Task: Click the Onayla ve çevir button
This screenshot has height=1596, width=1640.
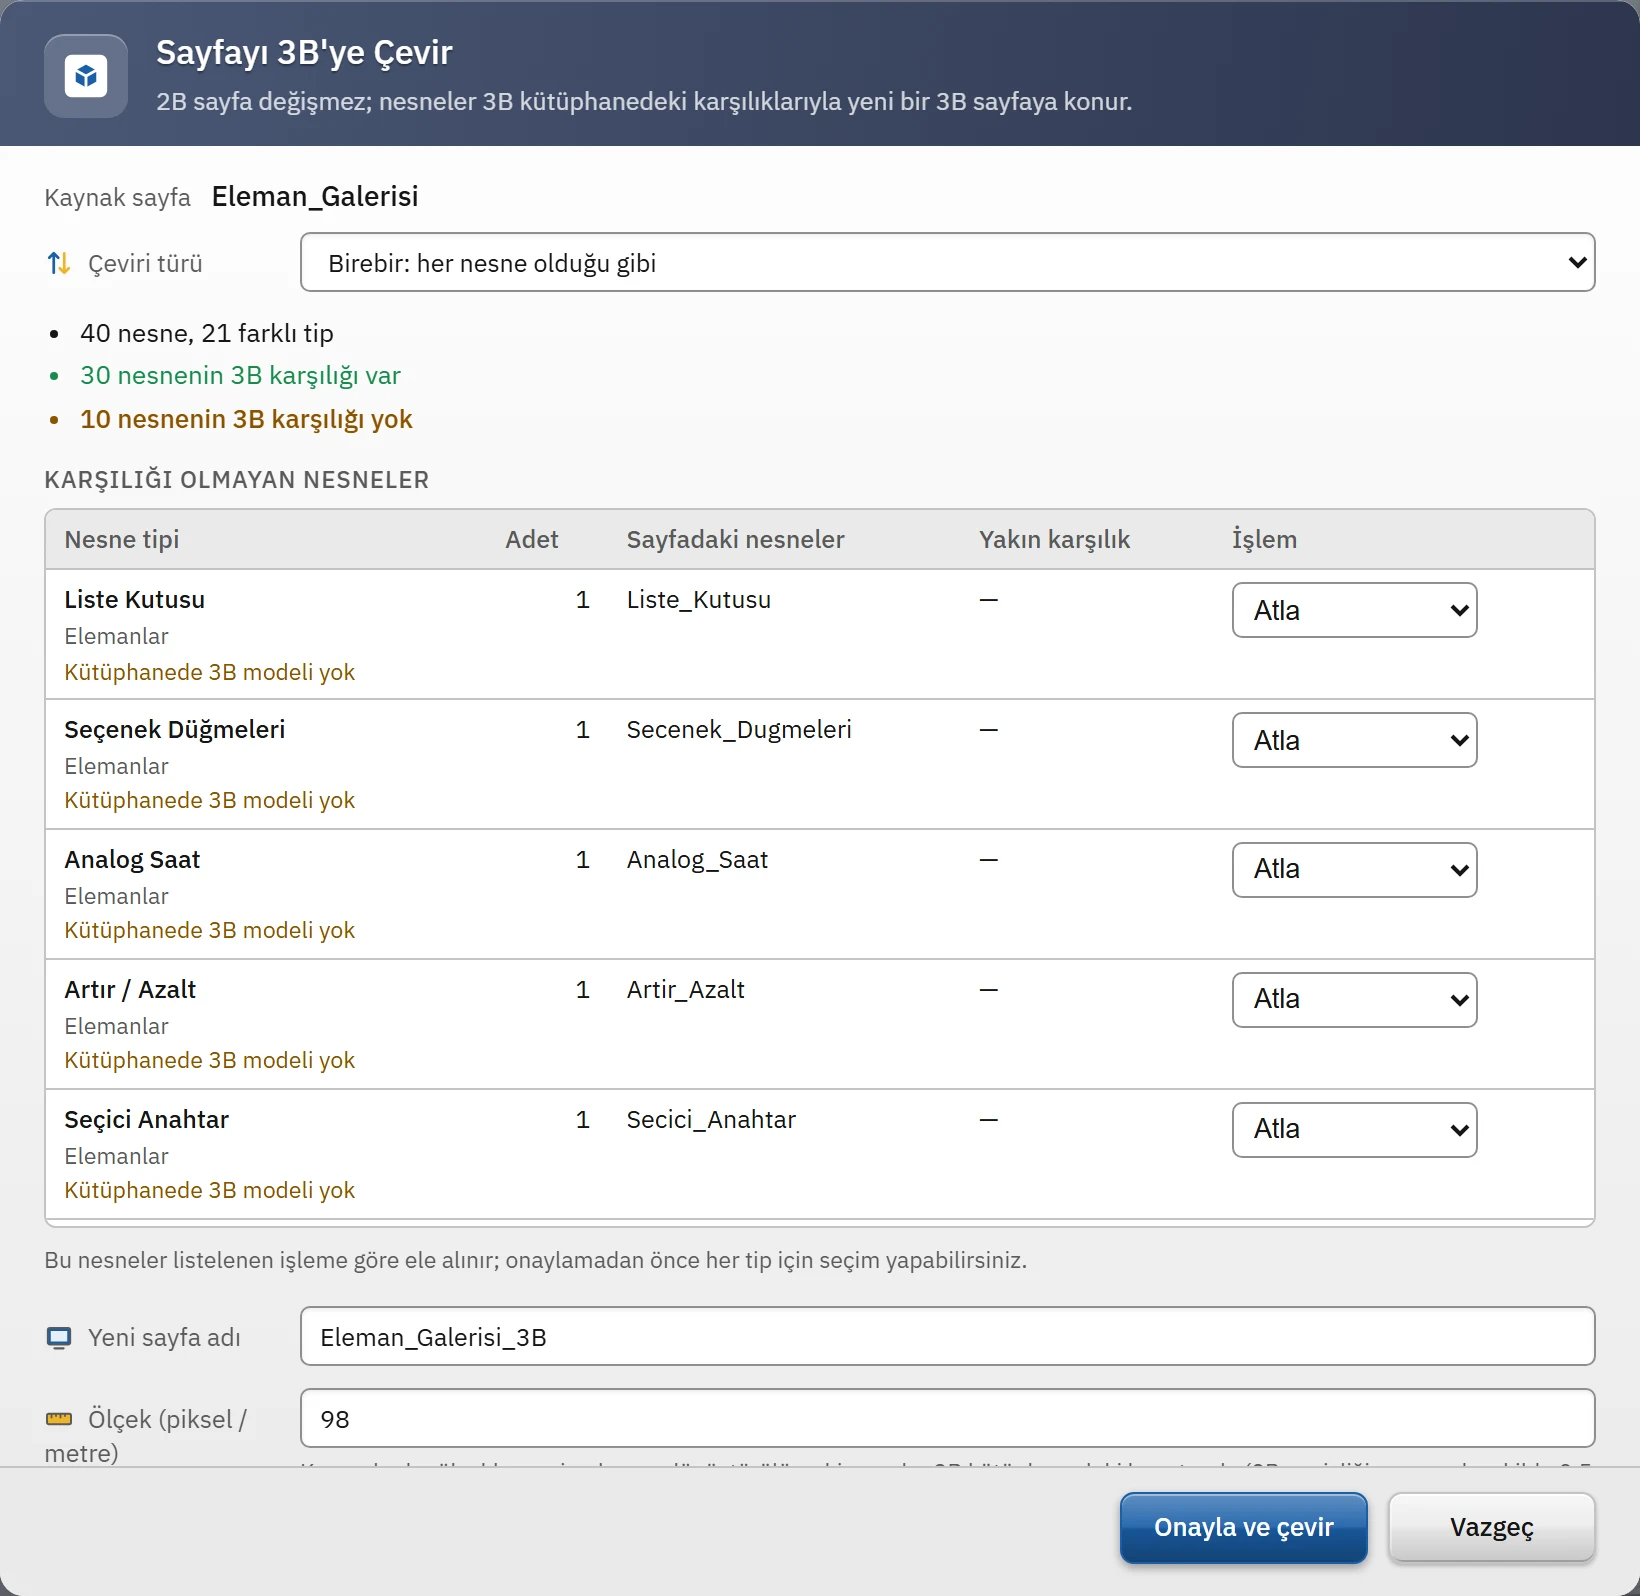Action: point(1243,1528)
